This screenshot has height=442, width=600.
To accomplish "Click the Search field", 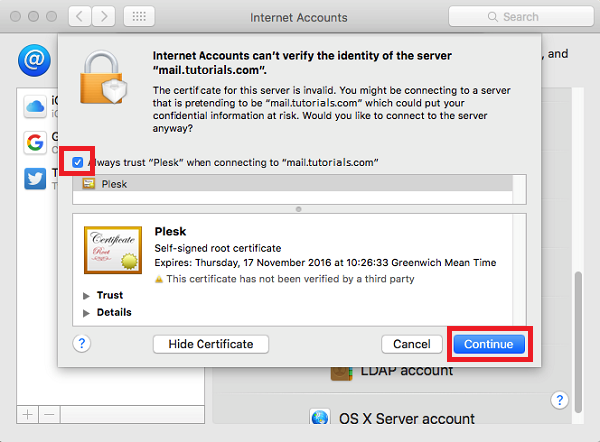I will click(x=521, y=16).
